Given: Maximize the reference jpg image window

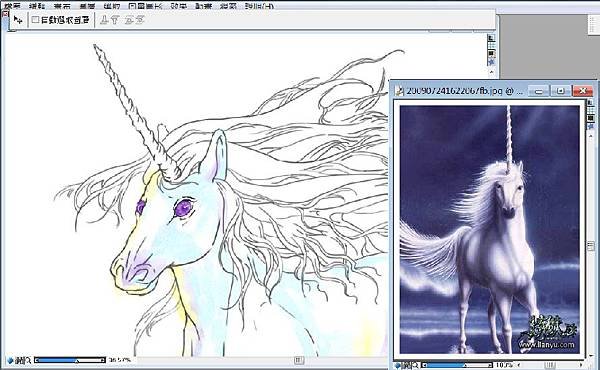Looking at the screenshot, I should click(x=561, y=91).
